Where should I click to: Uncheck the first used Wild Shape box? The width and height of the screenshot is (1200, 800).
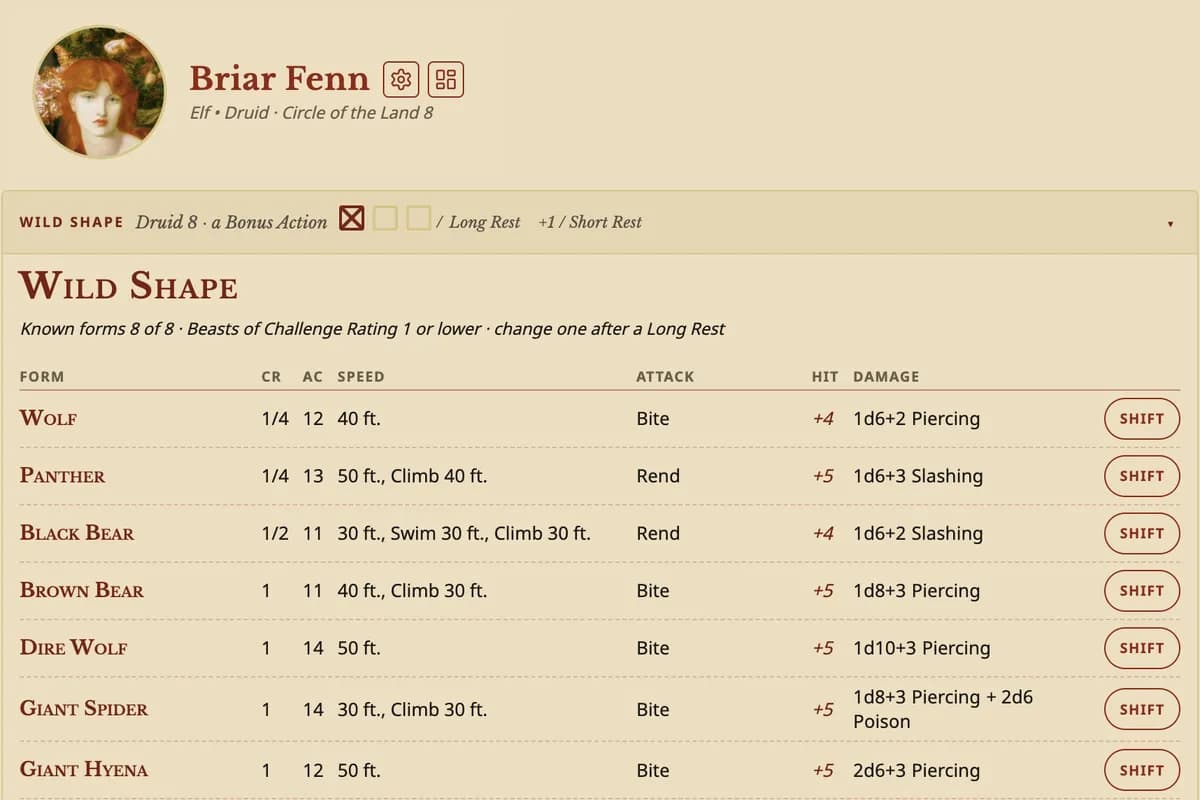(x=351, y=218)
